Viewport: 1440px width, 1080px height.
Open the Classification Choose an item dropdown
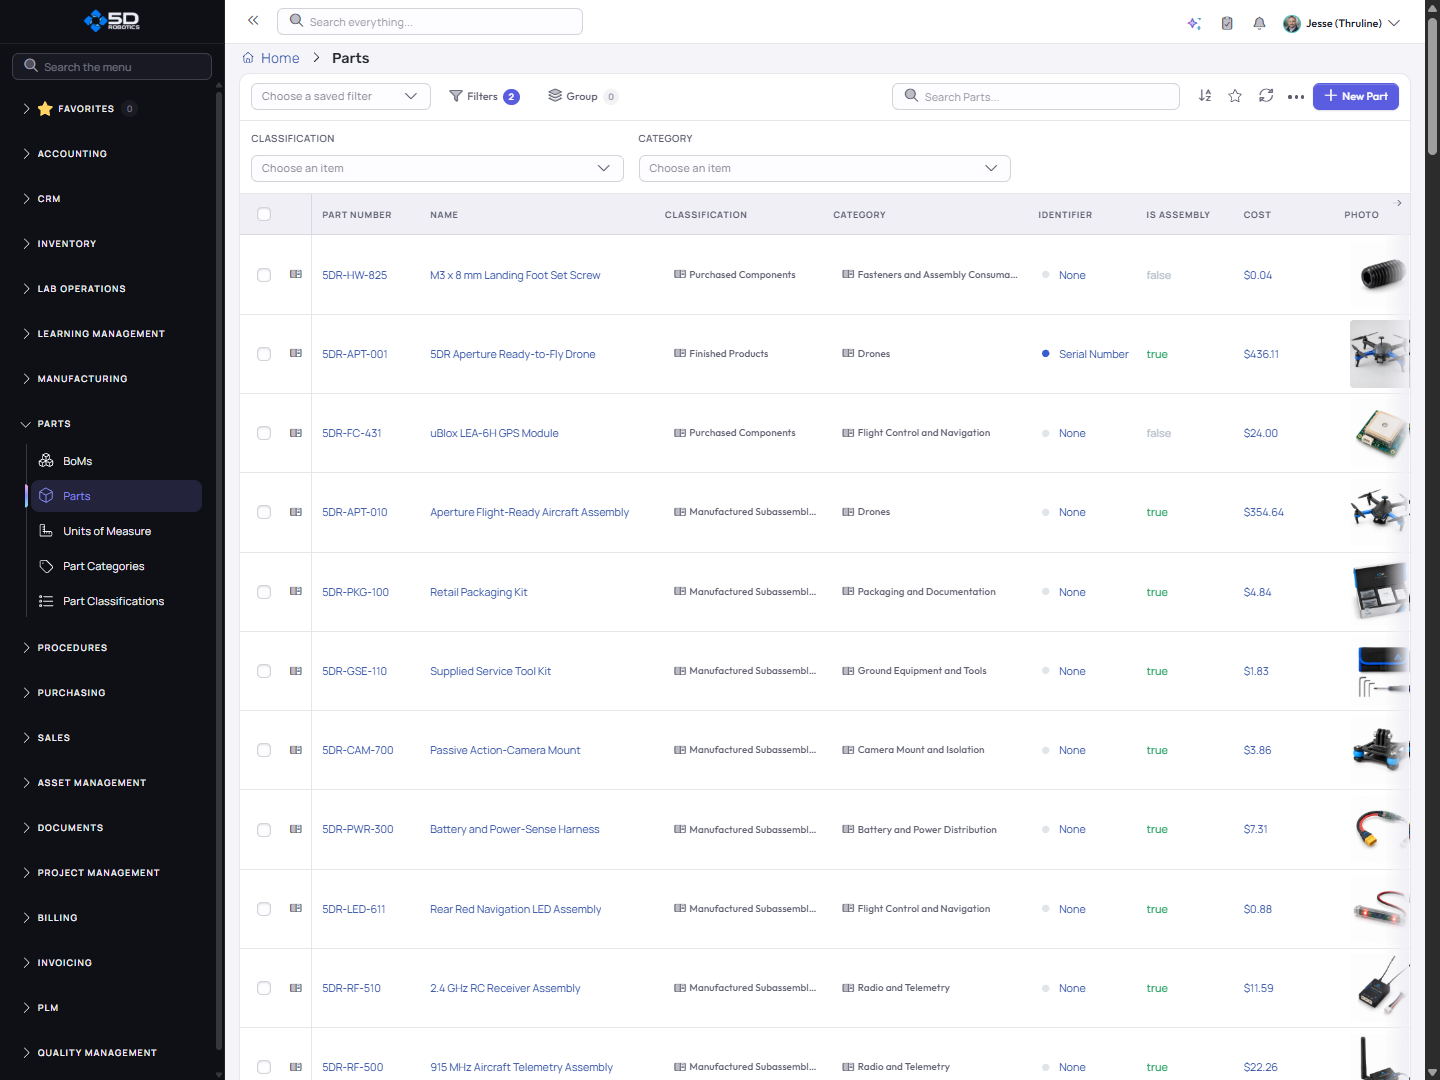click(x=437, y=168)
